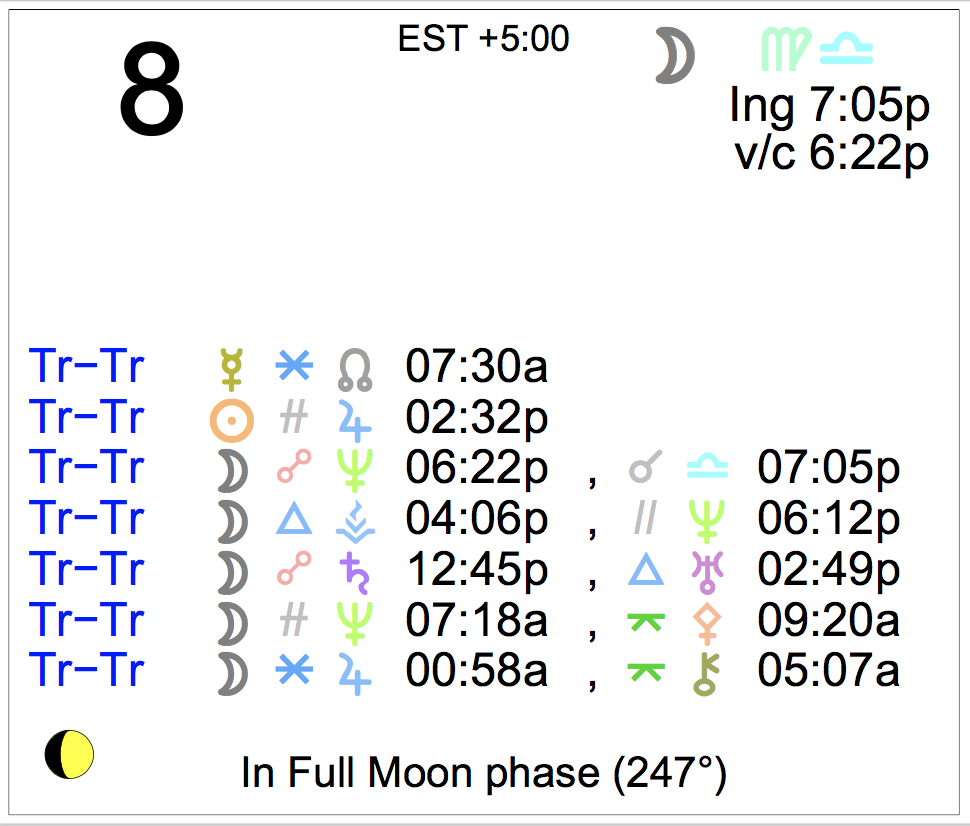The height and width of the screenshot is (826, 970).
Task: Select the first Tr-Tr label
Action: click(x=87, y=368)
